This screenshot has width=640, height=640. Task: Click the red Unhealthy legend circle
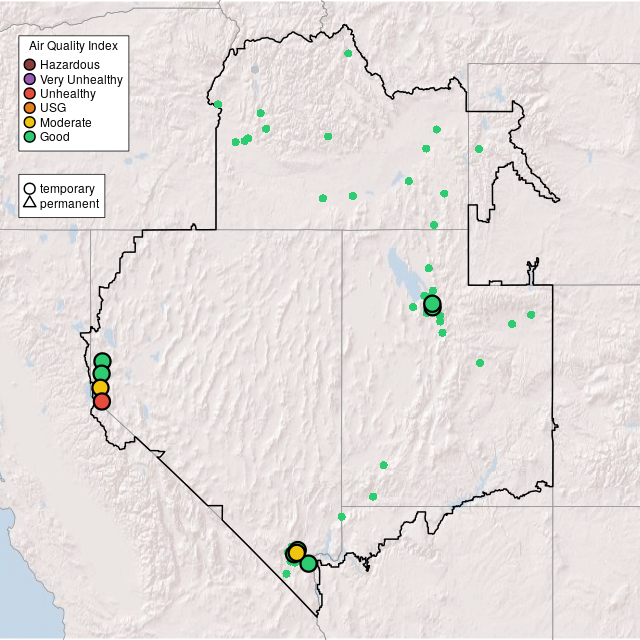[x=30, y=94]
